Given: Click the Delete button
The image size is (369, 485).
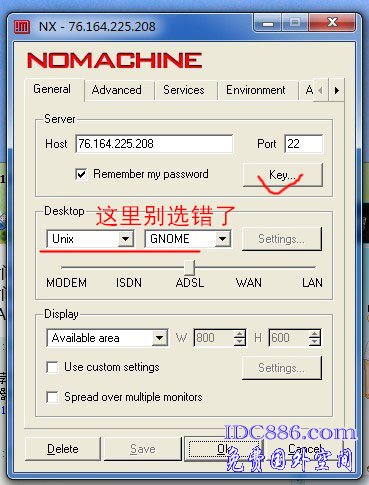Looking at the screenshot, I should pos(63,449).
